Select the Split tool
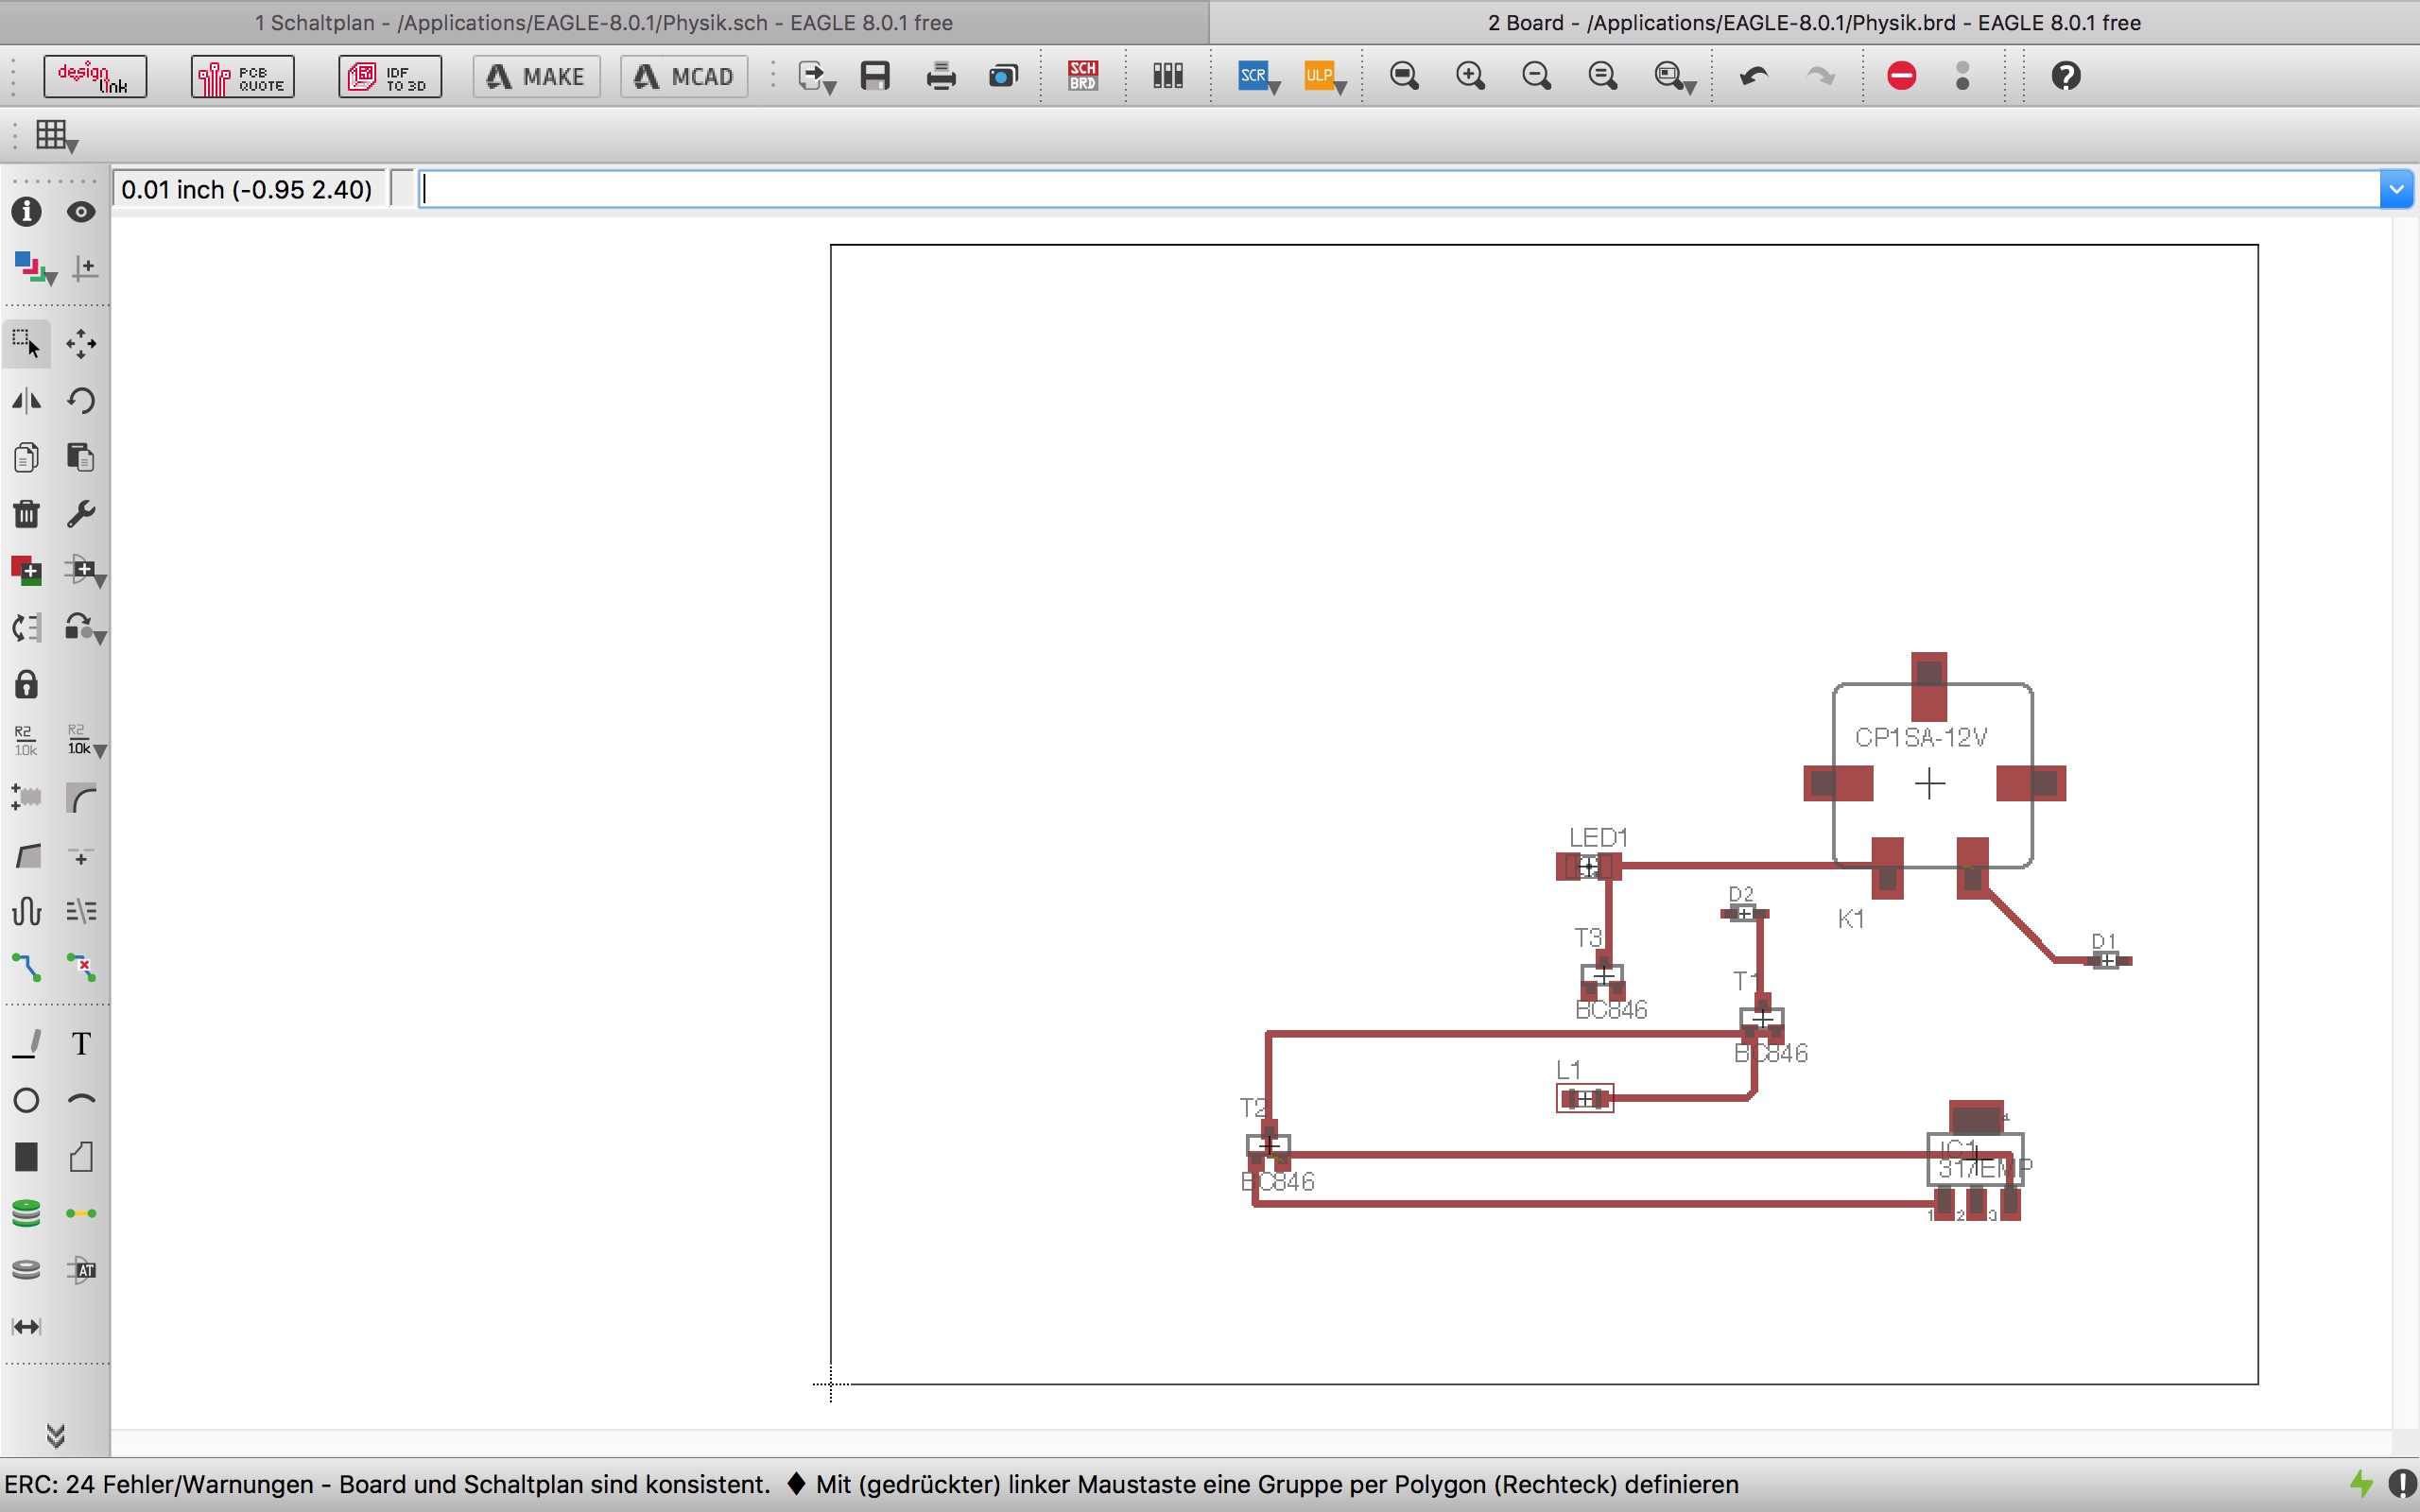Viewport: 2420px width, 1512px height. pyautogui.click(x=26, y=856)
